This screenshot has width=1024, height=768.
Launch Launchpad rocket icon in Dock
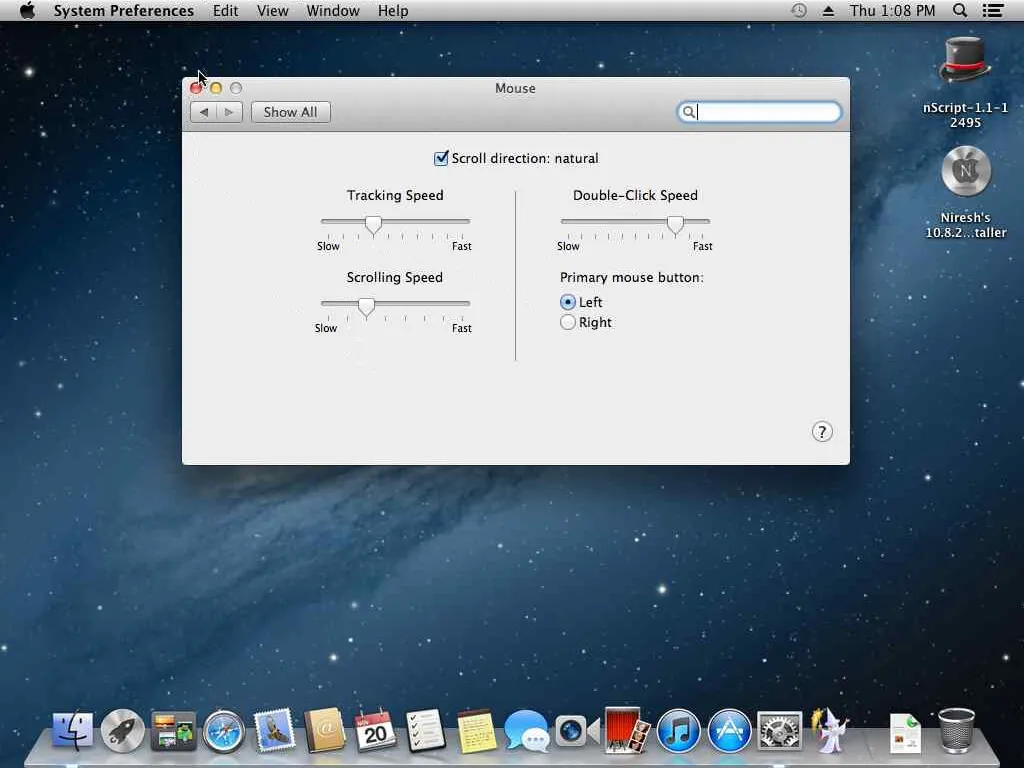click(x=123, y=730)
